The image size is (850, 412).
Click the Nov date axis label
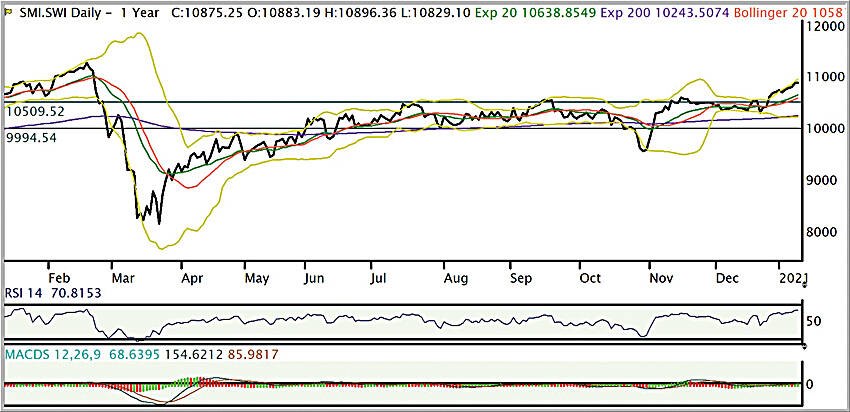661,278
